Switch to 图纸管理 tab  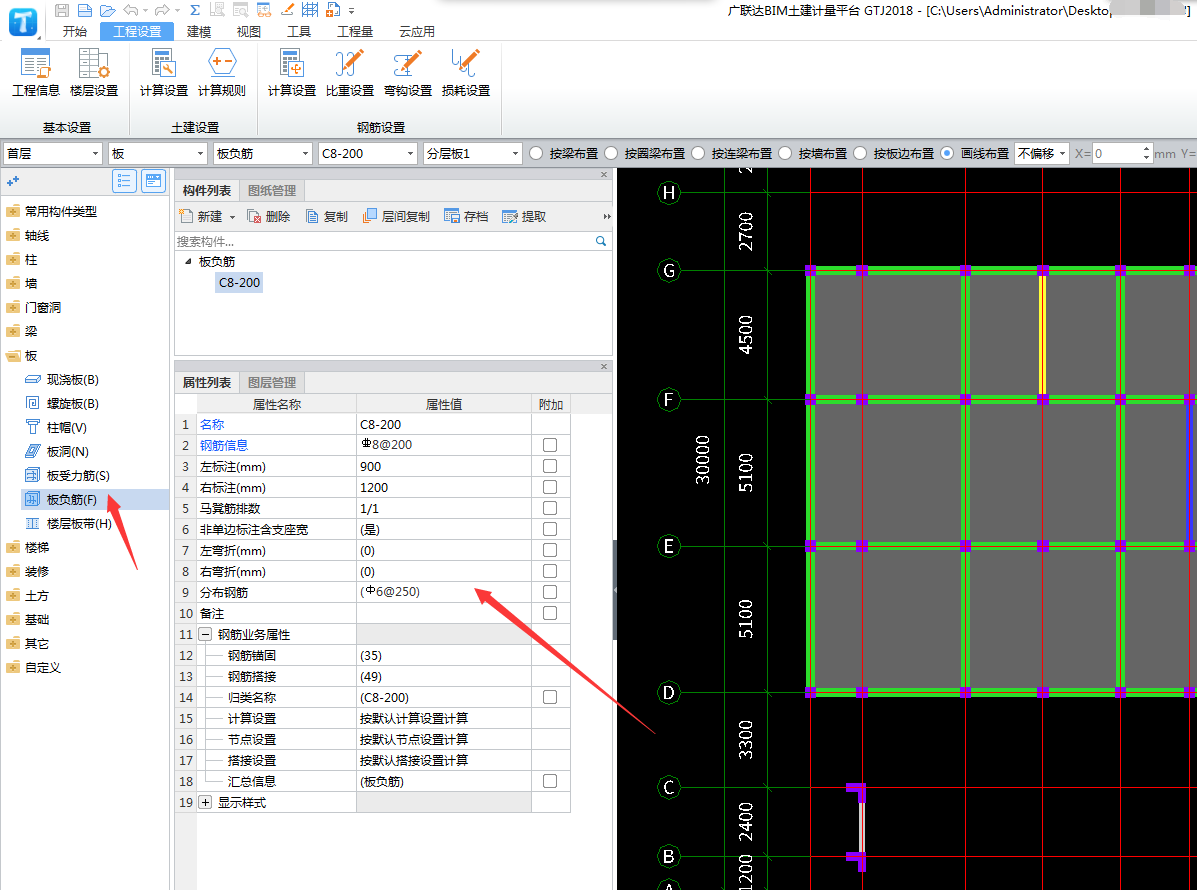[x=272, y=191]
